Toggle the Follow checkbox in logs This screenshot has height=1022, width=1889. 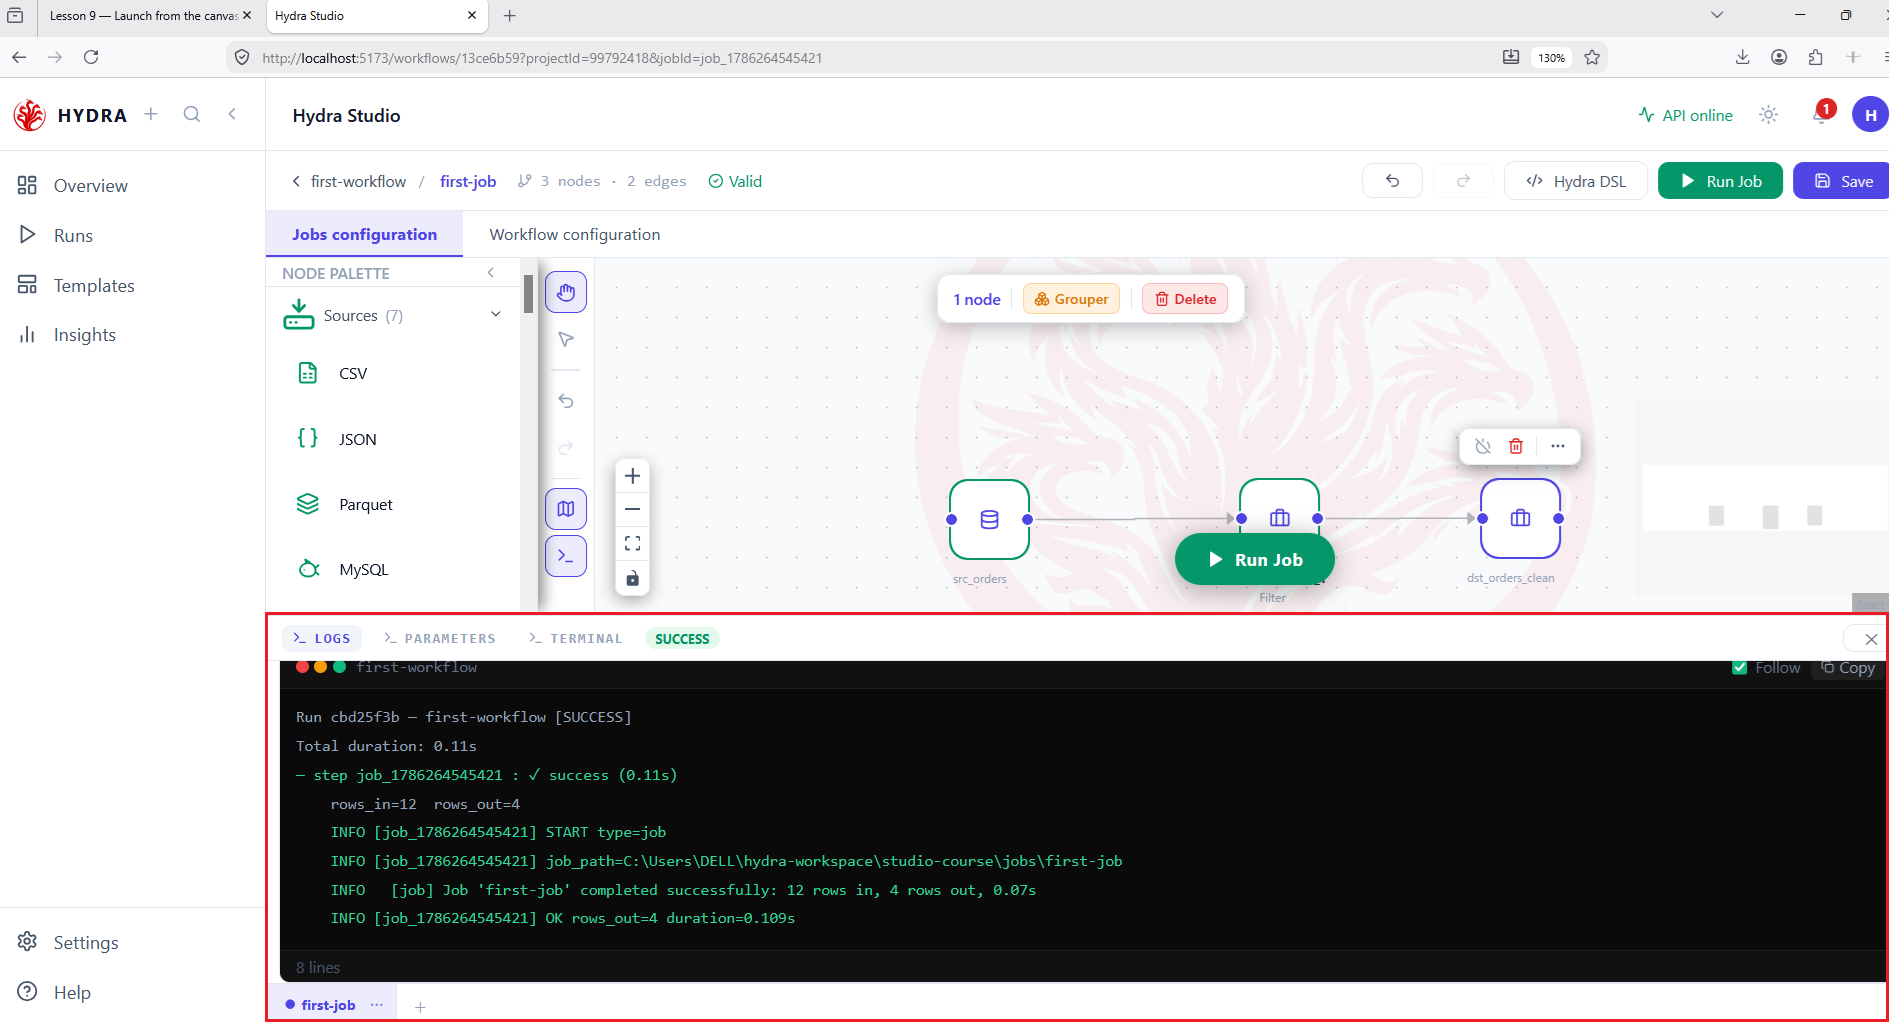tap(1740, 668)
